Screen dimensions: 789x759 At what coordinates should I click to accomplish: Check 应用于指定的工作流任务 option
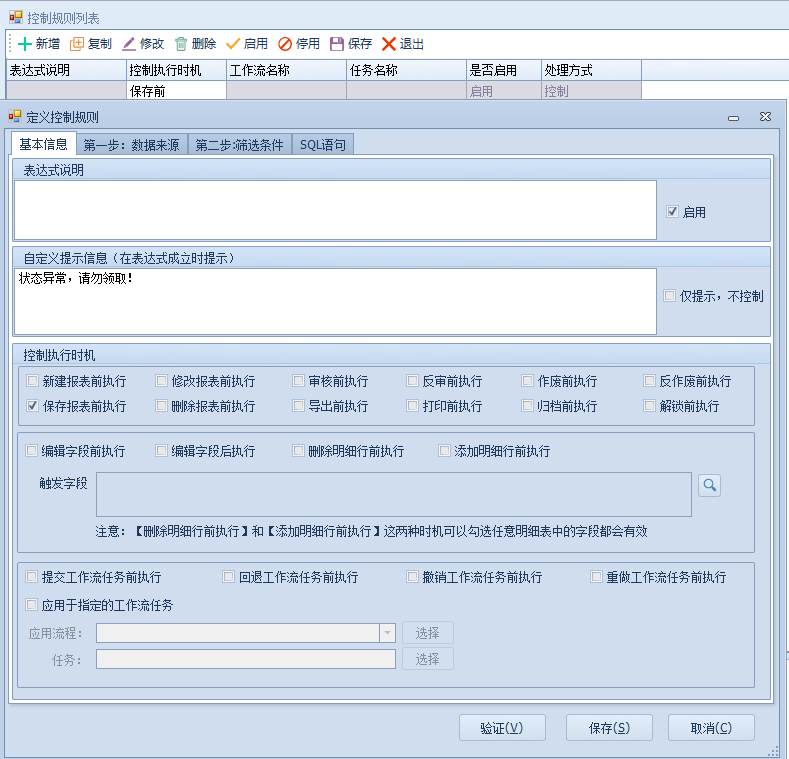click(x=33, y=605)
